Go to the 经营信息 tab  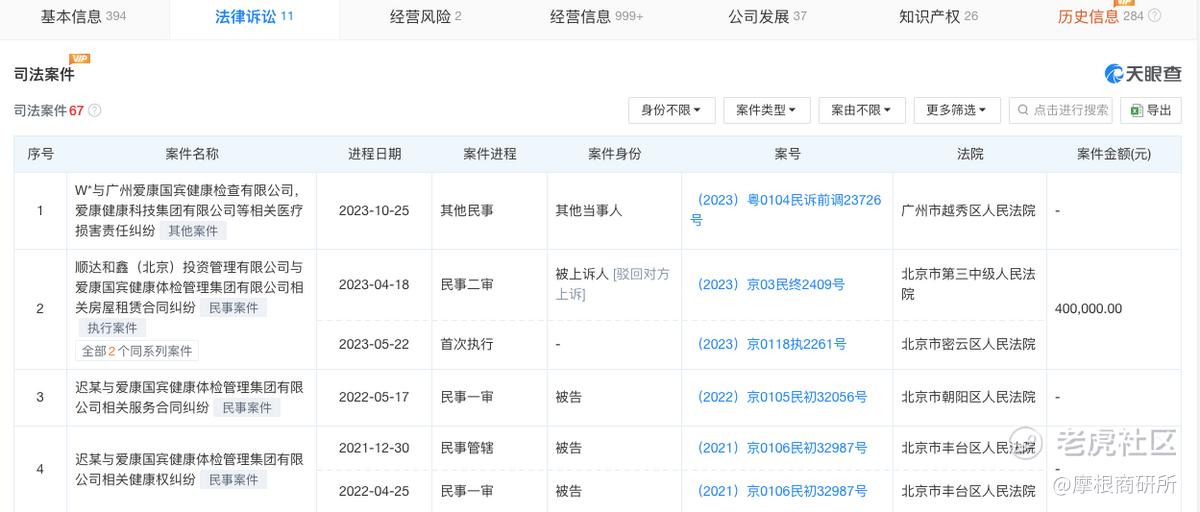[596, 17]
